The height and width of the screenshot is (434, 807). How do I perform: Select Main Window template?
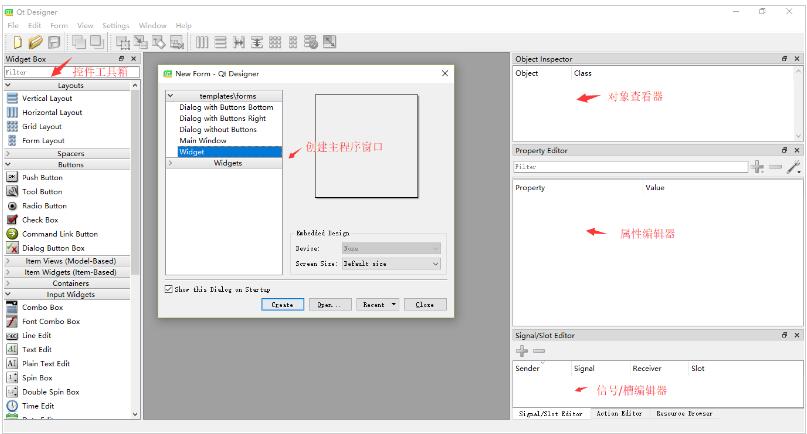click(x=203, y=141)
